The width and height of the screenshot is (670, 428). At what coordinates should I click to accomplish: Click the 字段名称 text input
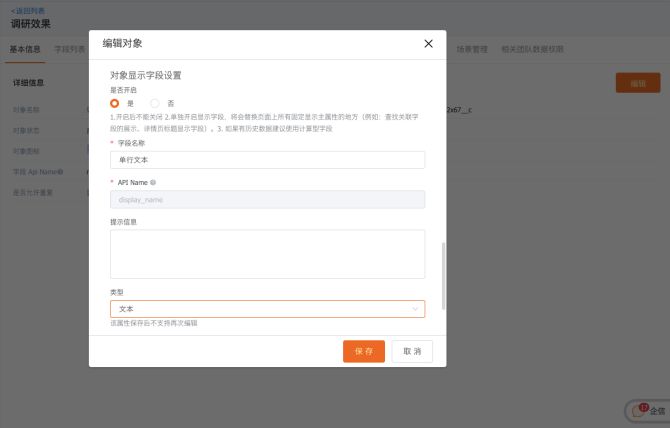pos(267,160)
